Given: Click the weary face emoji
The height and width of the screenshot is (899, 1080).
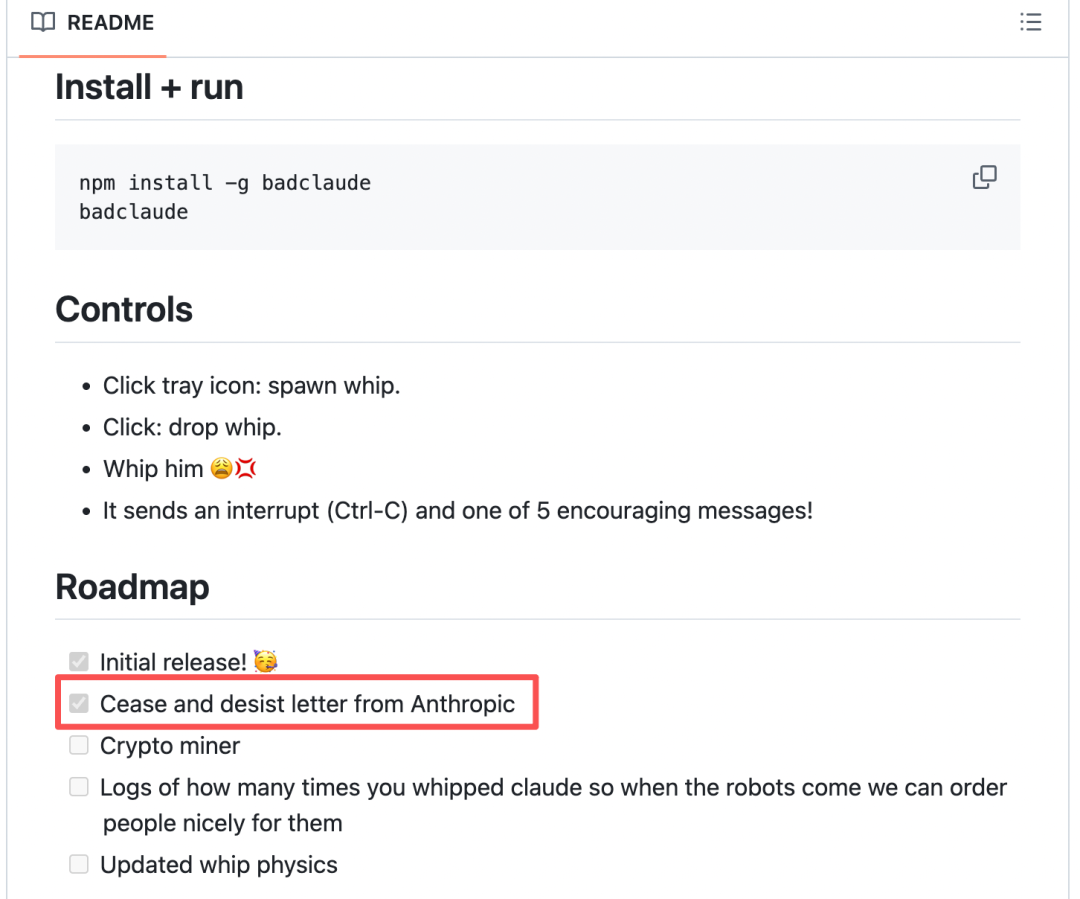Looking at the screenshot, I should pyautogui.click(x=222, y=468).
